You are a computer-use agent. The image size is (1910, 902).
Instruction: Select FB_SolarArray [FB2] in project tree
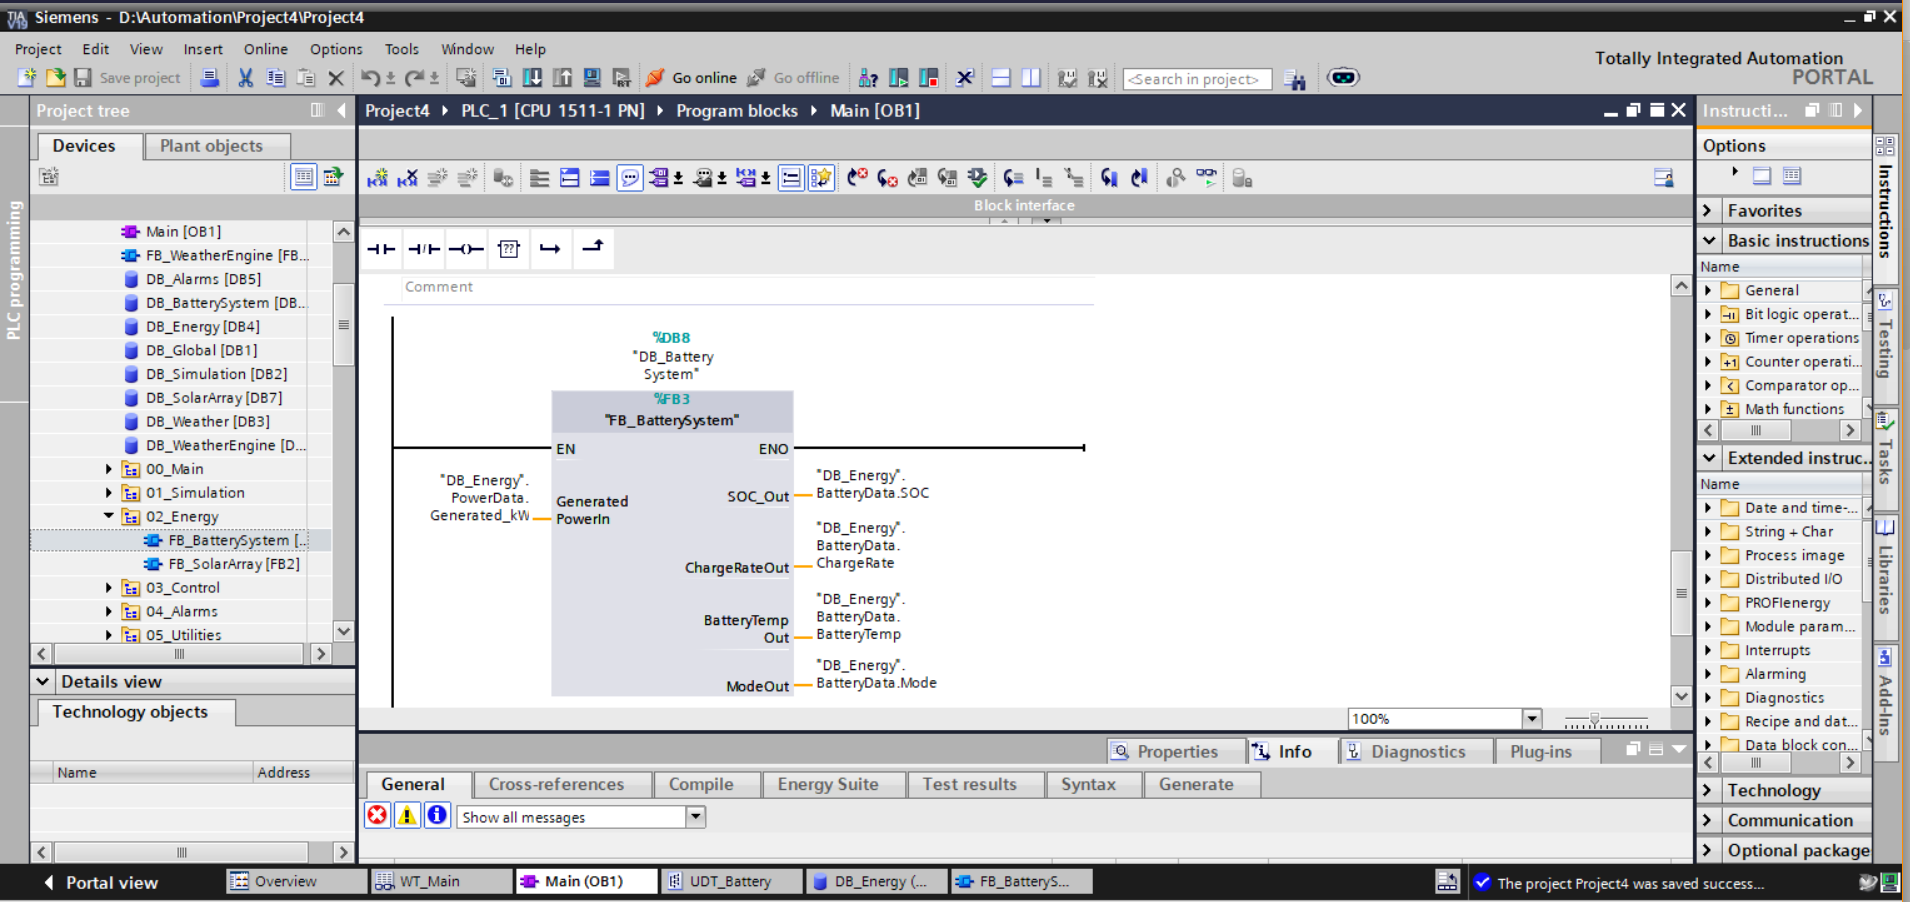click(234, 564)
